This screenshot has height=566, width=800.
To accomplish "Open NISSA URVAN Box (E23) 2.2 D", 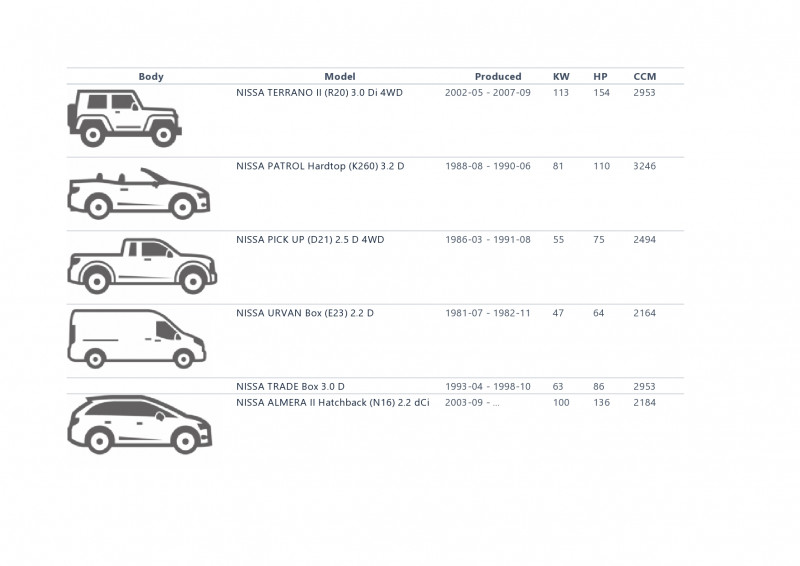I will coord(305,313).
